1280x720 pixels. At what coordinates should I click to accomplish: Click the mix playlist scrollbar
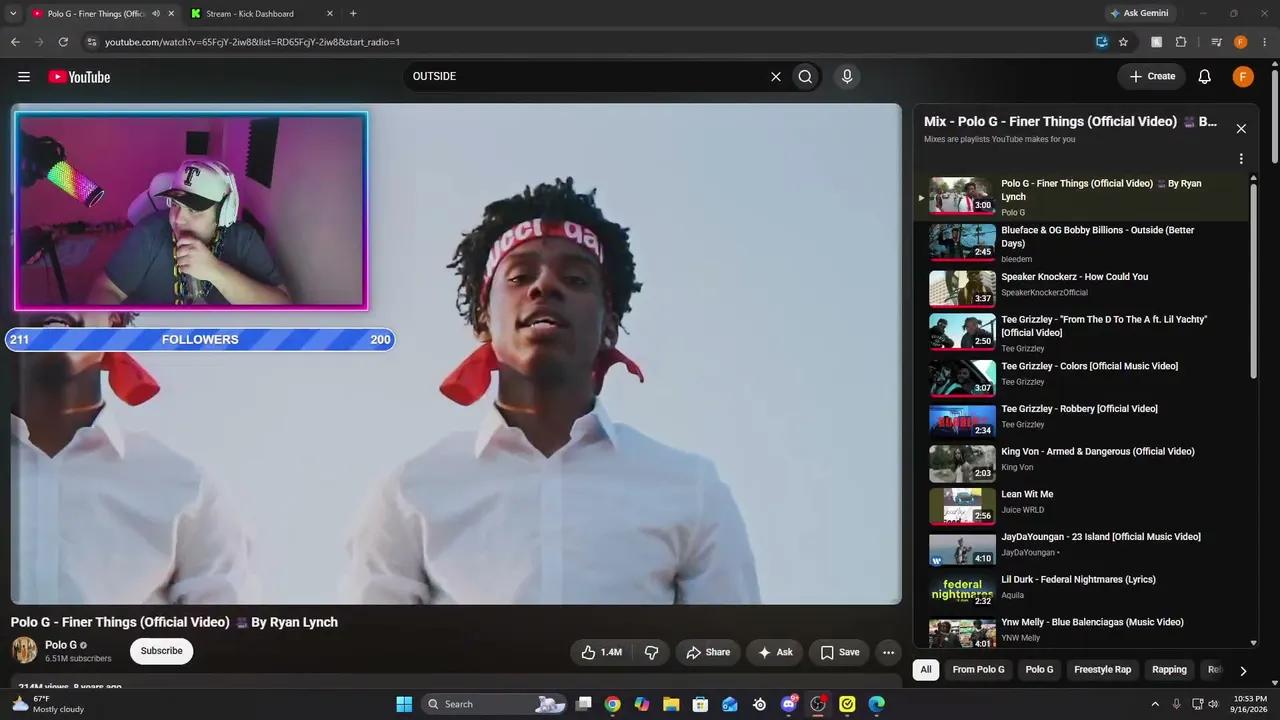click(1254, 279)
